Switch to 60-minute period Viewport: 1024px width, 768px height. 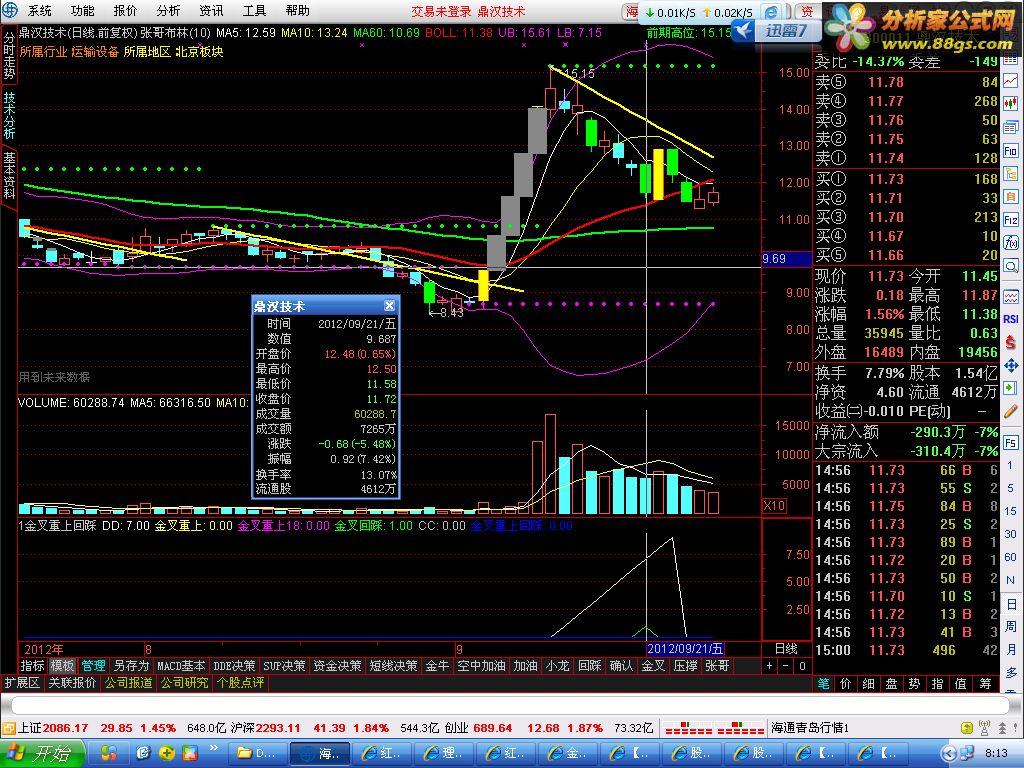1010,557
